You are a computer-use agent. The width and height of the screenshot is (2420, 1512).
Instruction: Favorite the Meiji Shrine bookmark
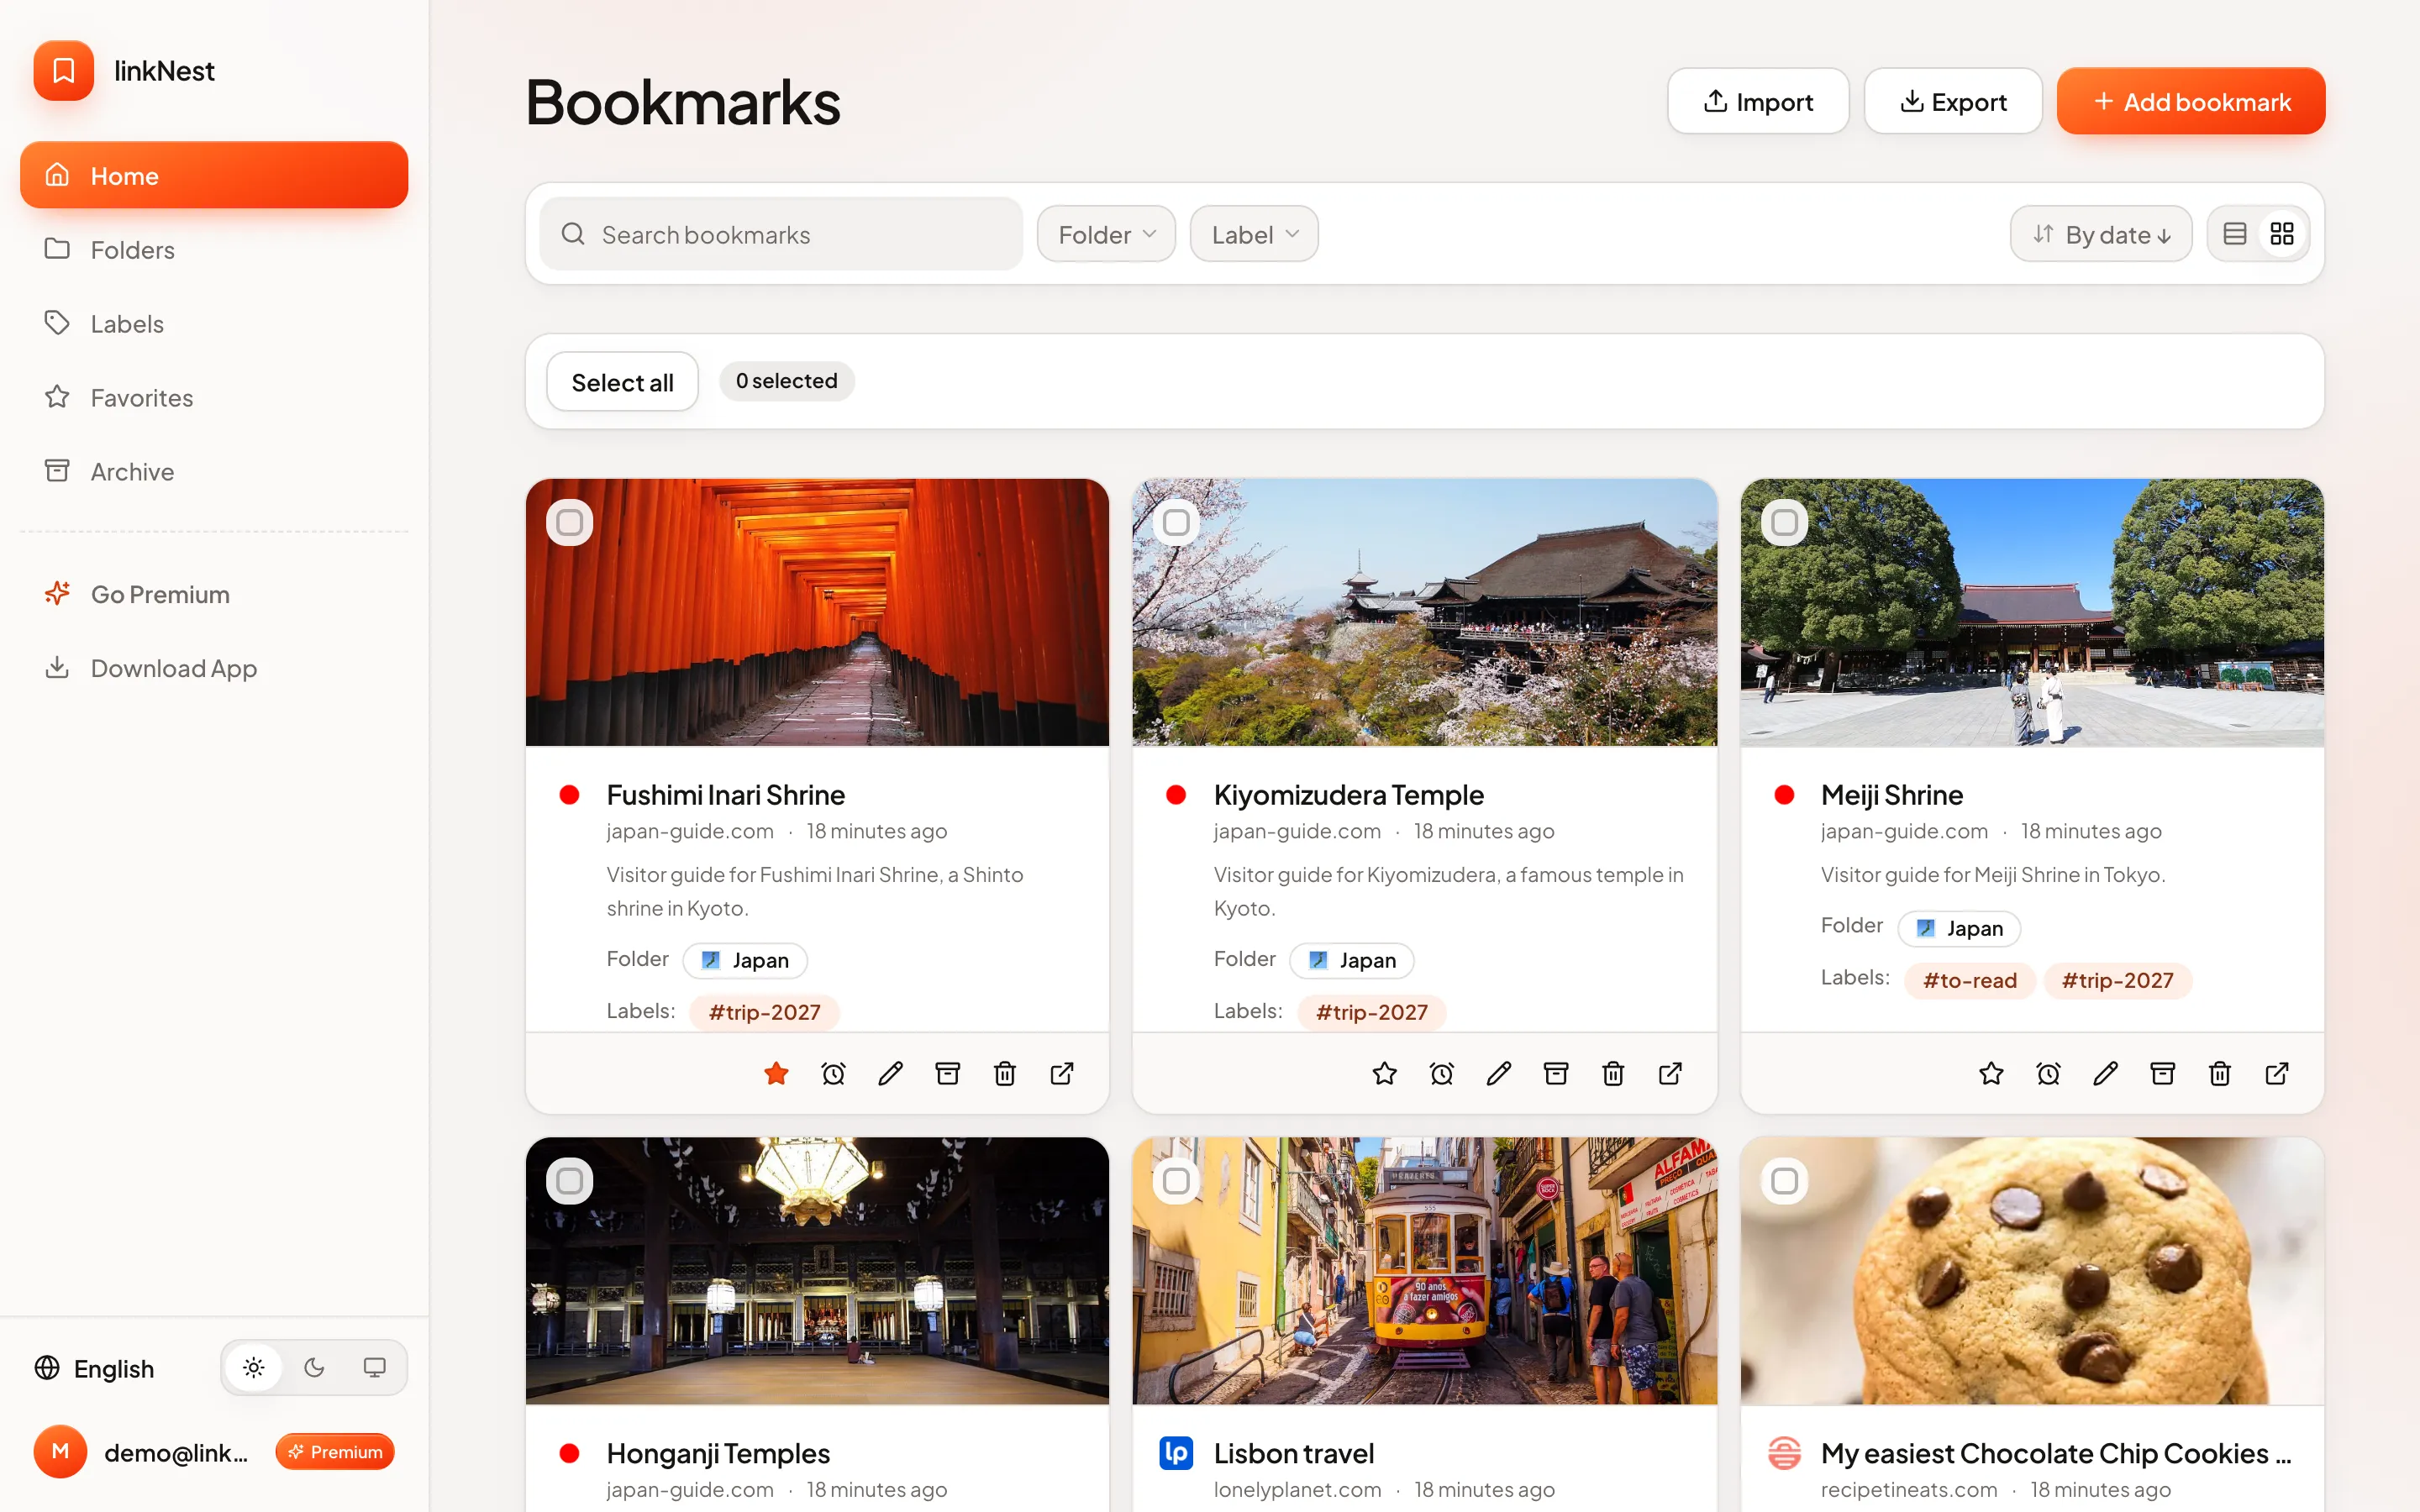tap(1991, 1073)
